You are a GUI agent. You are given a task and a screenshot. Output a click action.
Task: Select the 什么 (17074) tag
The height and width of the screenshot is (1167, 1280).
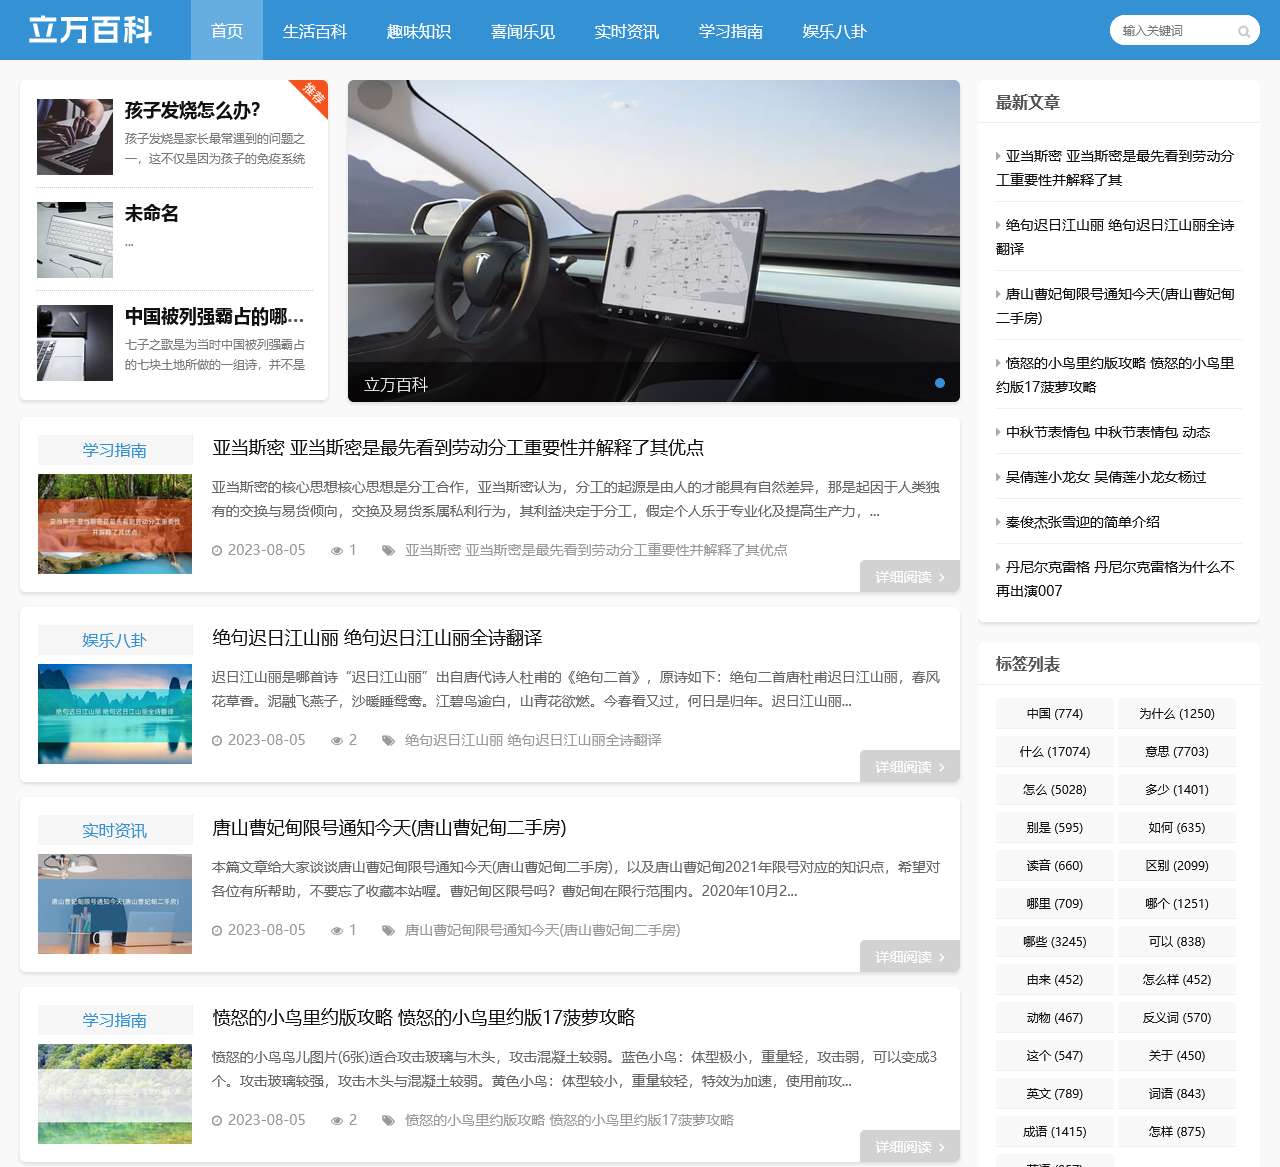1055,752
